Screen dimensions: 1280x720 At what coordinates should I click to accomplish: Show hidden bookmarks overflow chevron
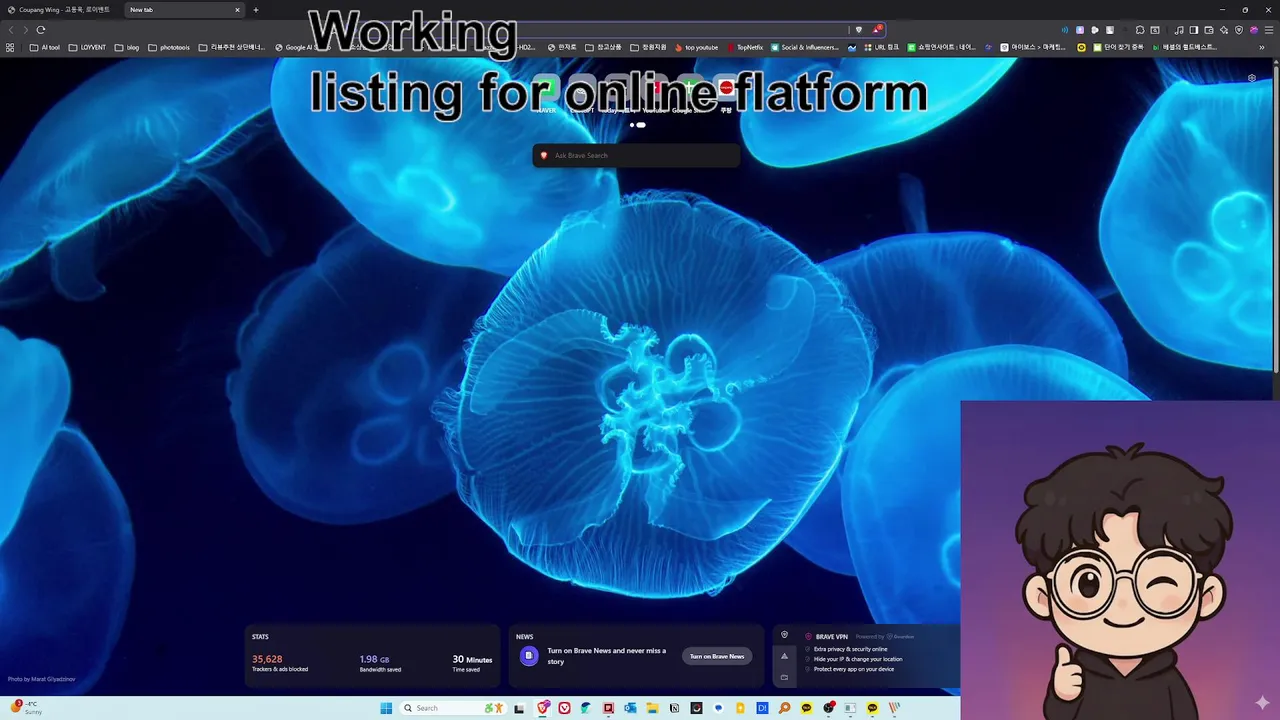point(1262,47)
